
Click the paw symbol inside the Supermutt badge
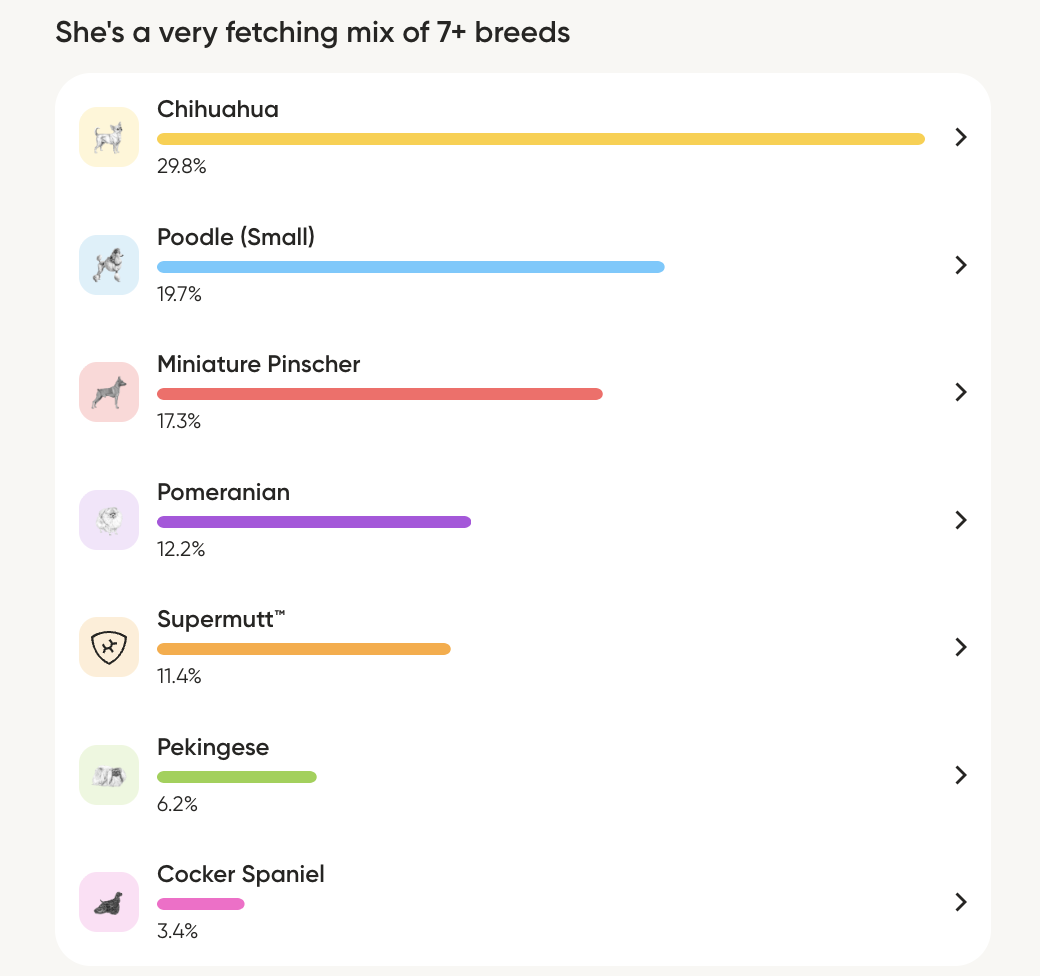108,647
